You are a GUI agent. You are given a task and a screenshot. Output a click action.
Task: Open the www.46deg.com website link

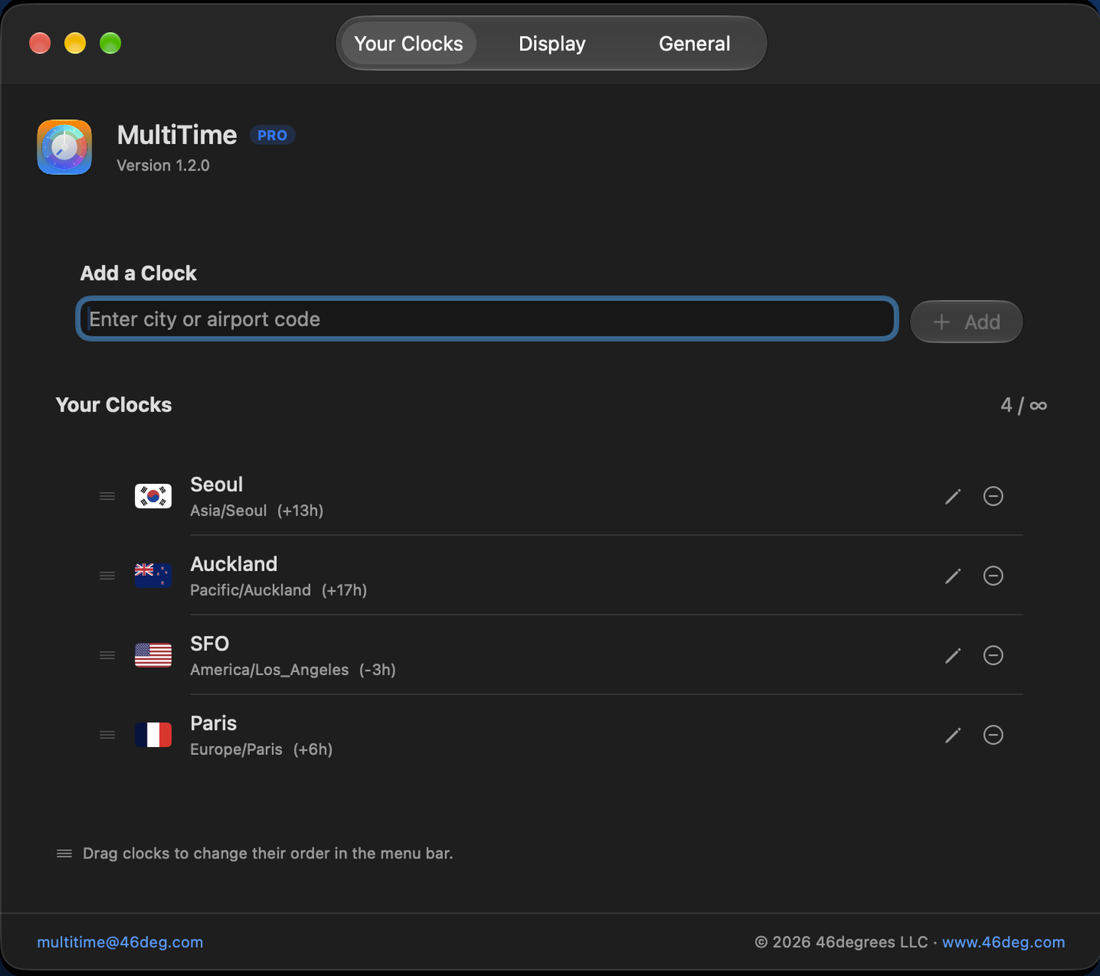click(1003, 942)
